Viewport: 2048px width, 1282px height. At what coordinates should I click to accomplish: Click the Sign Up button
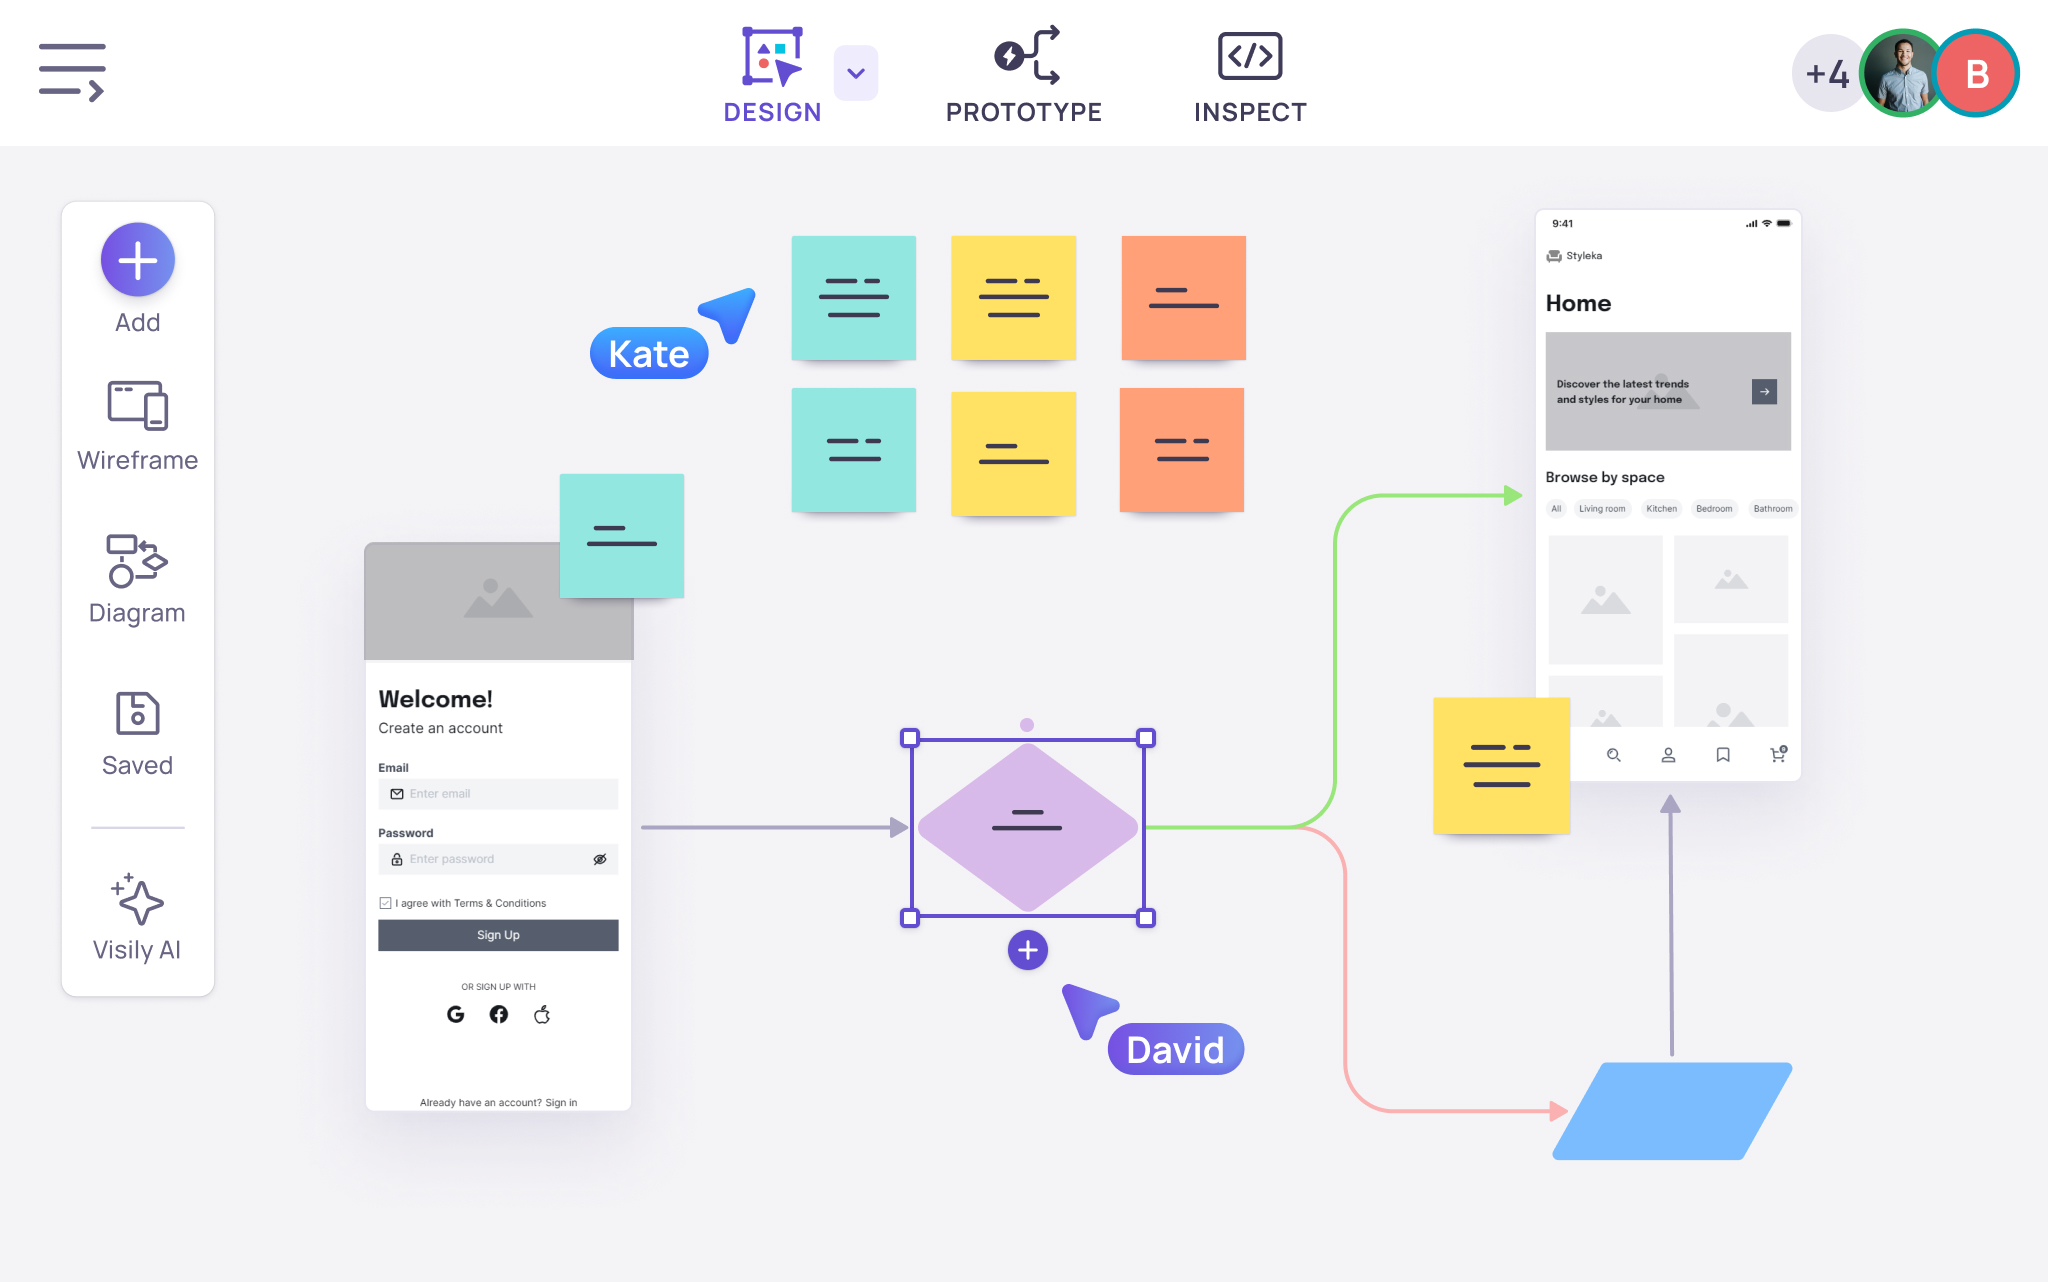(x=498, y=935)
